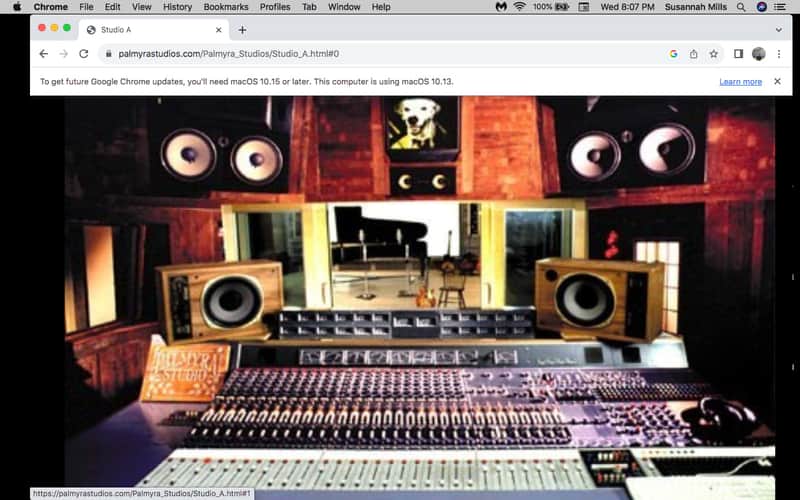Image resolution: width=800 pixels, height=500 pixels.
Task: Open the Wi-Fi status menu
Action: [x=519, y=7]
